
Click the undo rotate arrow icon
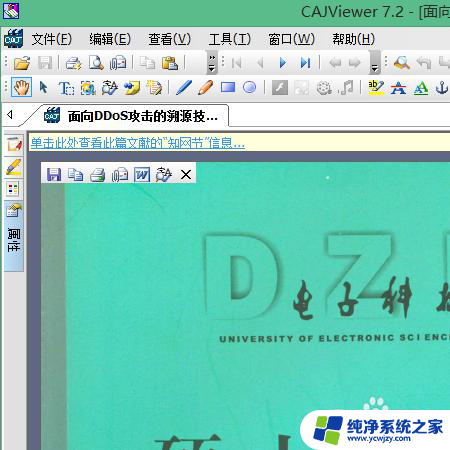[x=424, y=63]
